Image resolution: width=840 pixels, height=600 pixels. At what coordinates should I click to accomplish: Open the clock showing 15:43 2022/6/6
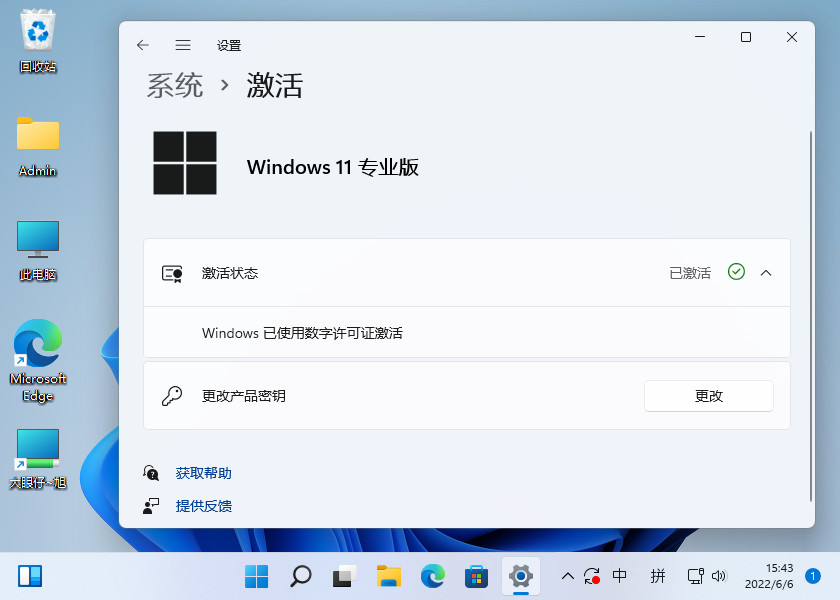(769, 576)
